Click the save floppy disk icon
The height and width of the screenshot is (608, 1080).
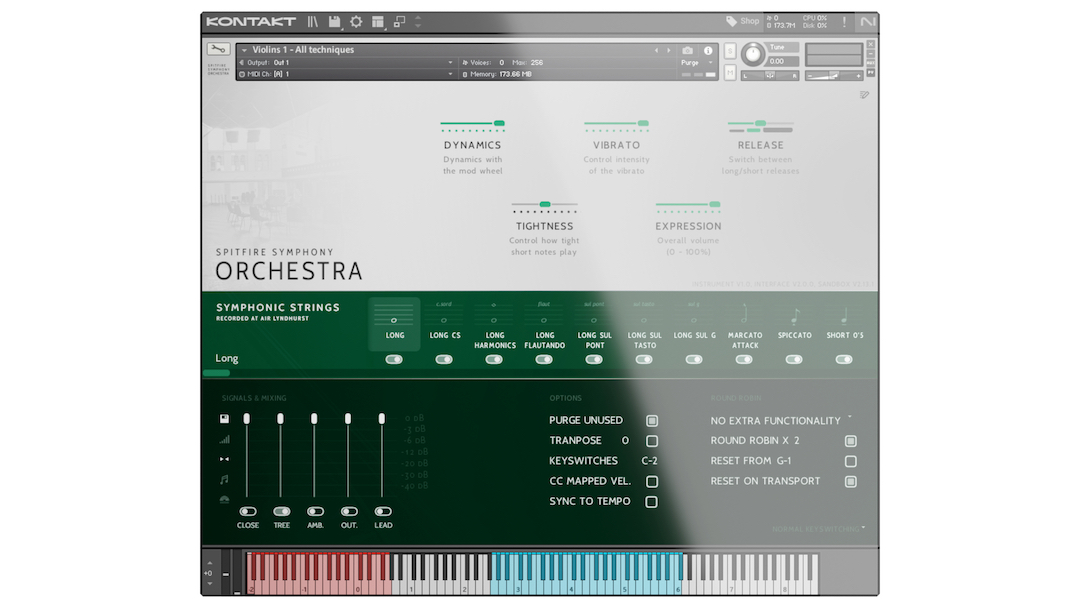[x=334, y=21]
